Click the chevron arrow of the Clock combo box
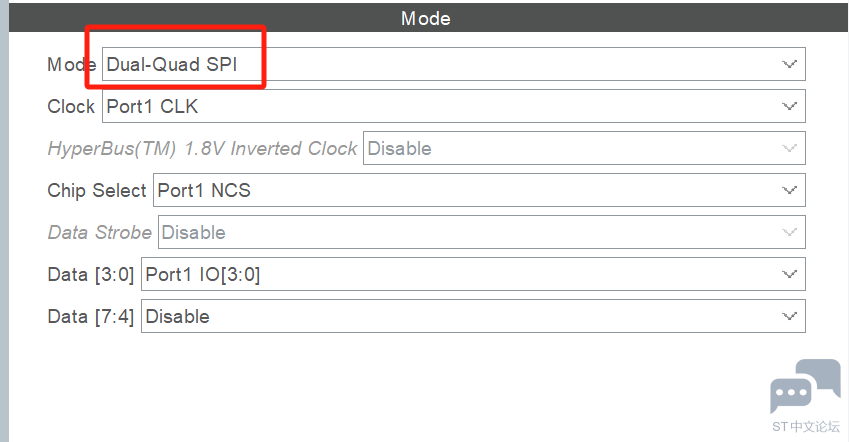The height and width of the screenshot is (442, 849). click(789, 106)
